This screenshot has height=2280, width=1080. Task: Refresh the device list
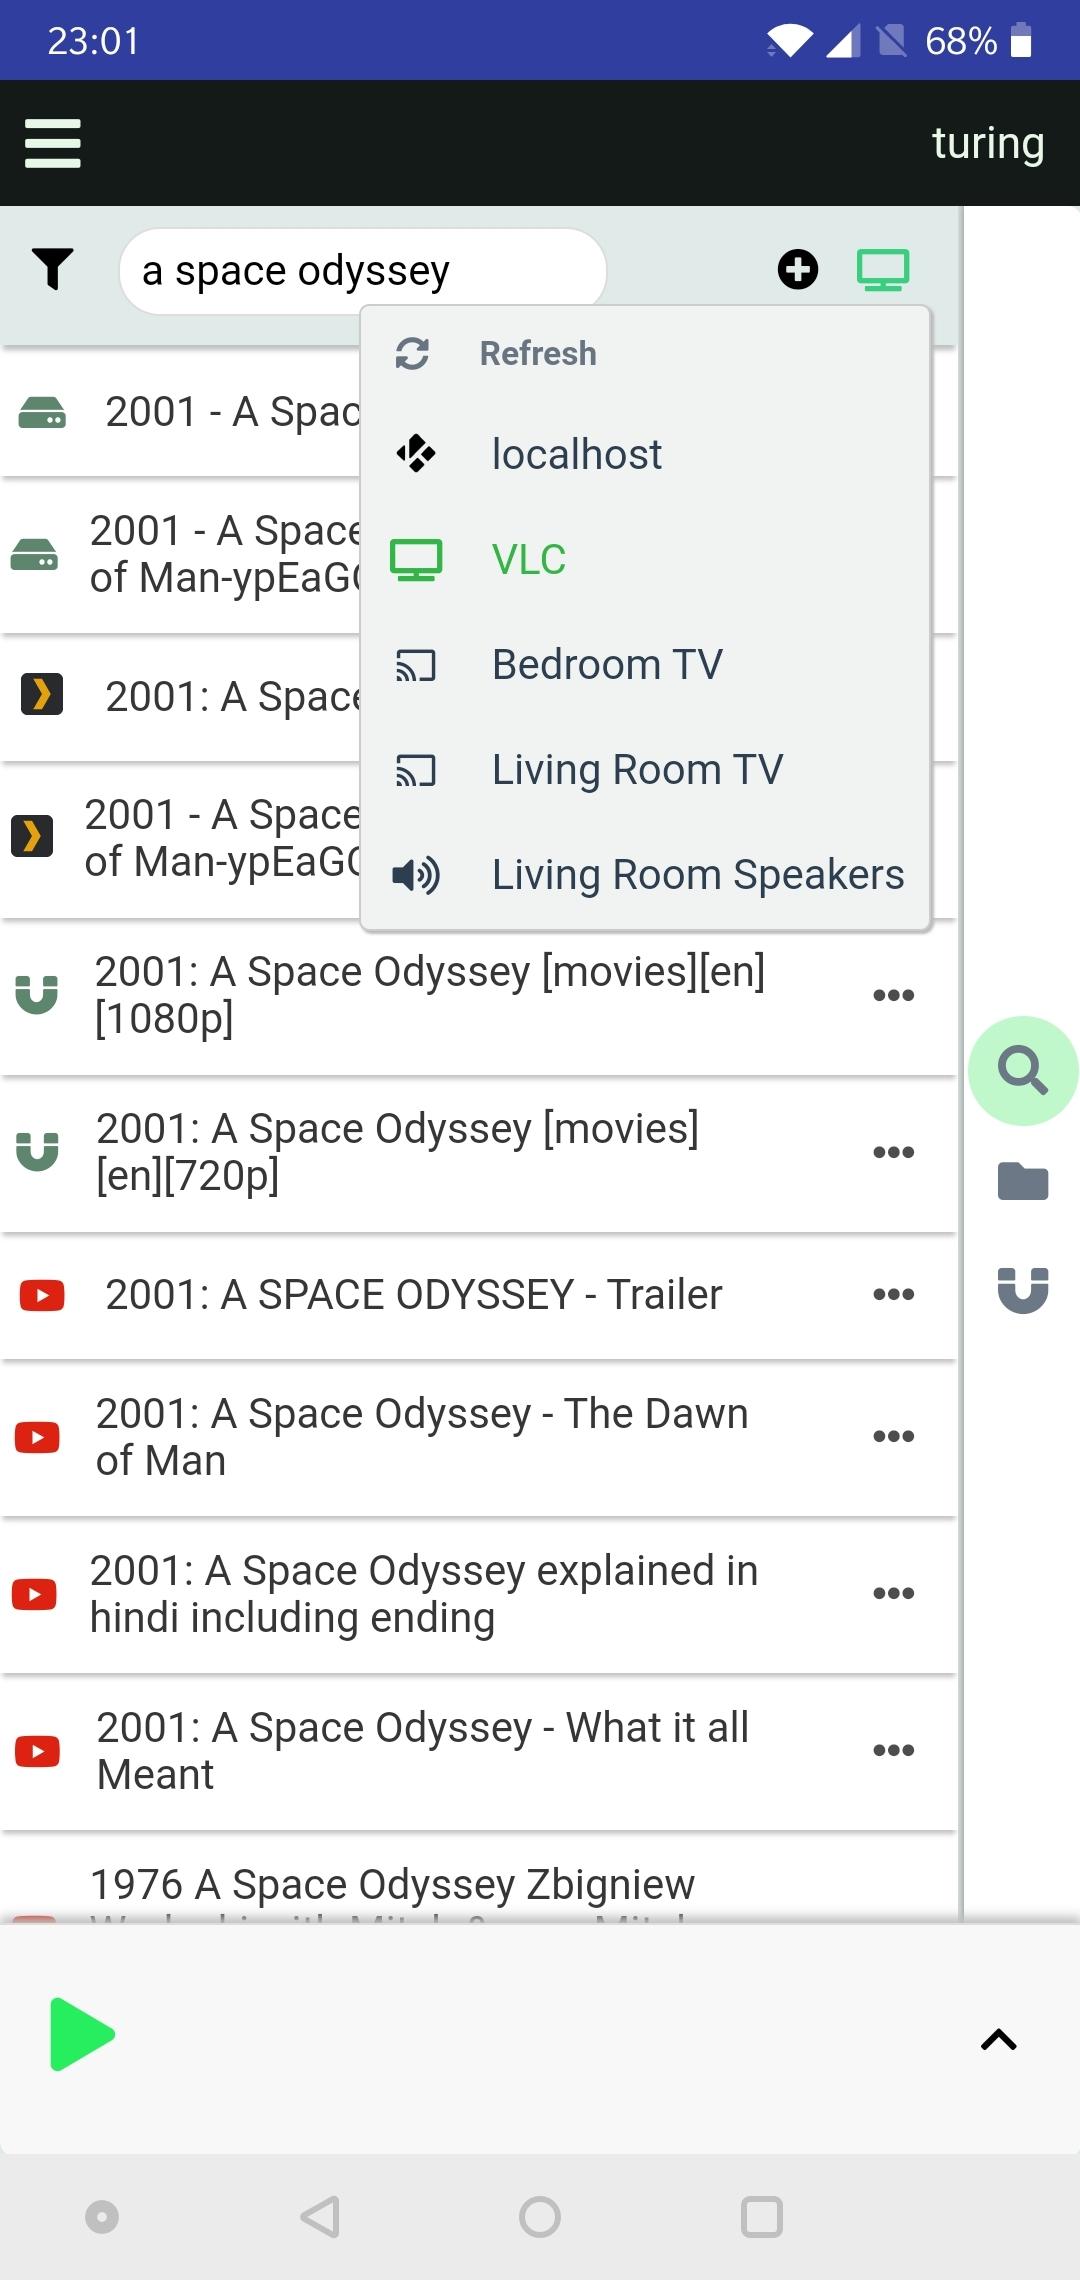point(538,353)
